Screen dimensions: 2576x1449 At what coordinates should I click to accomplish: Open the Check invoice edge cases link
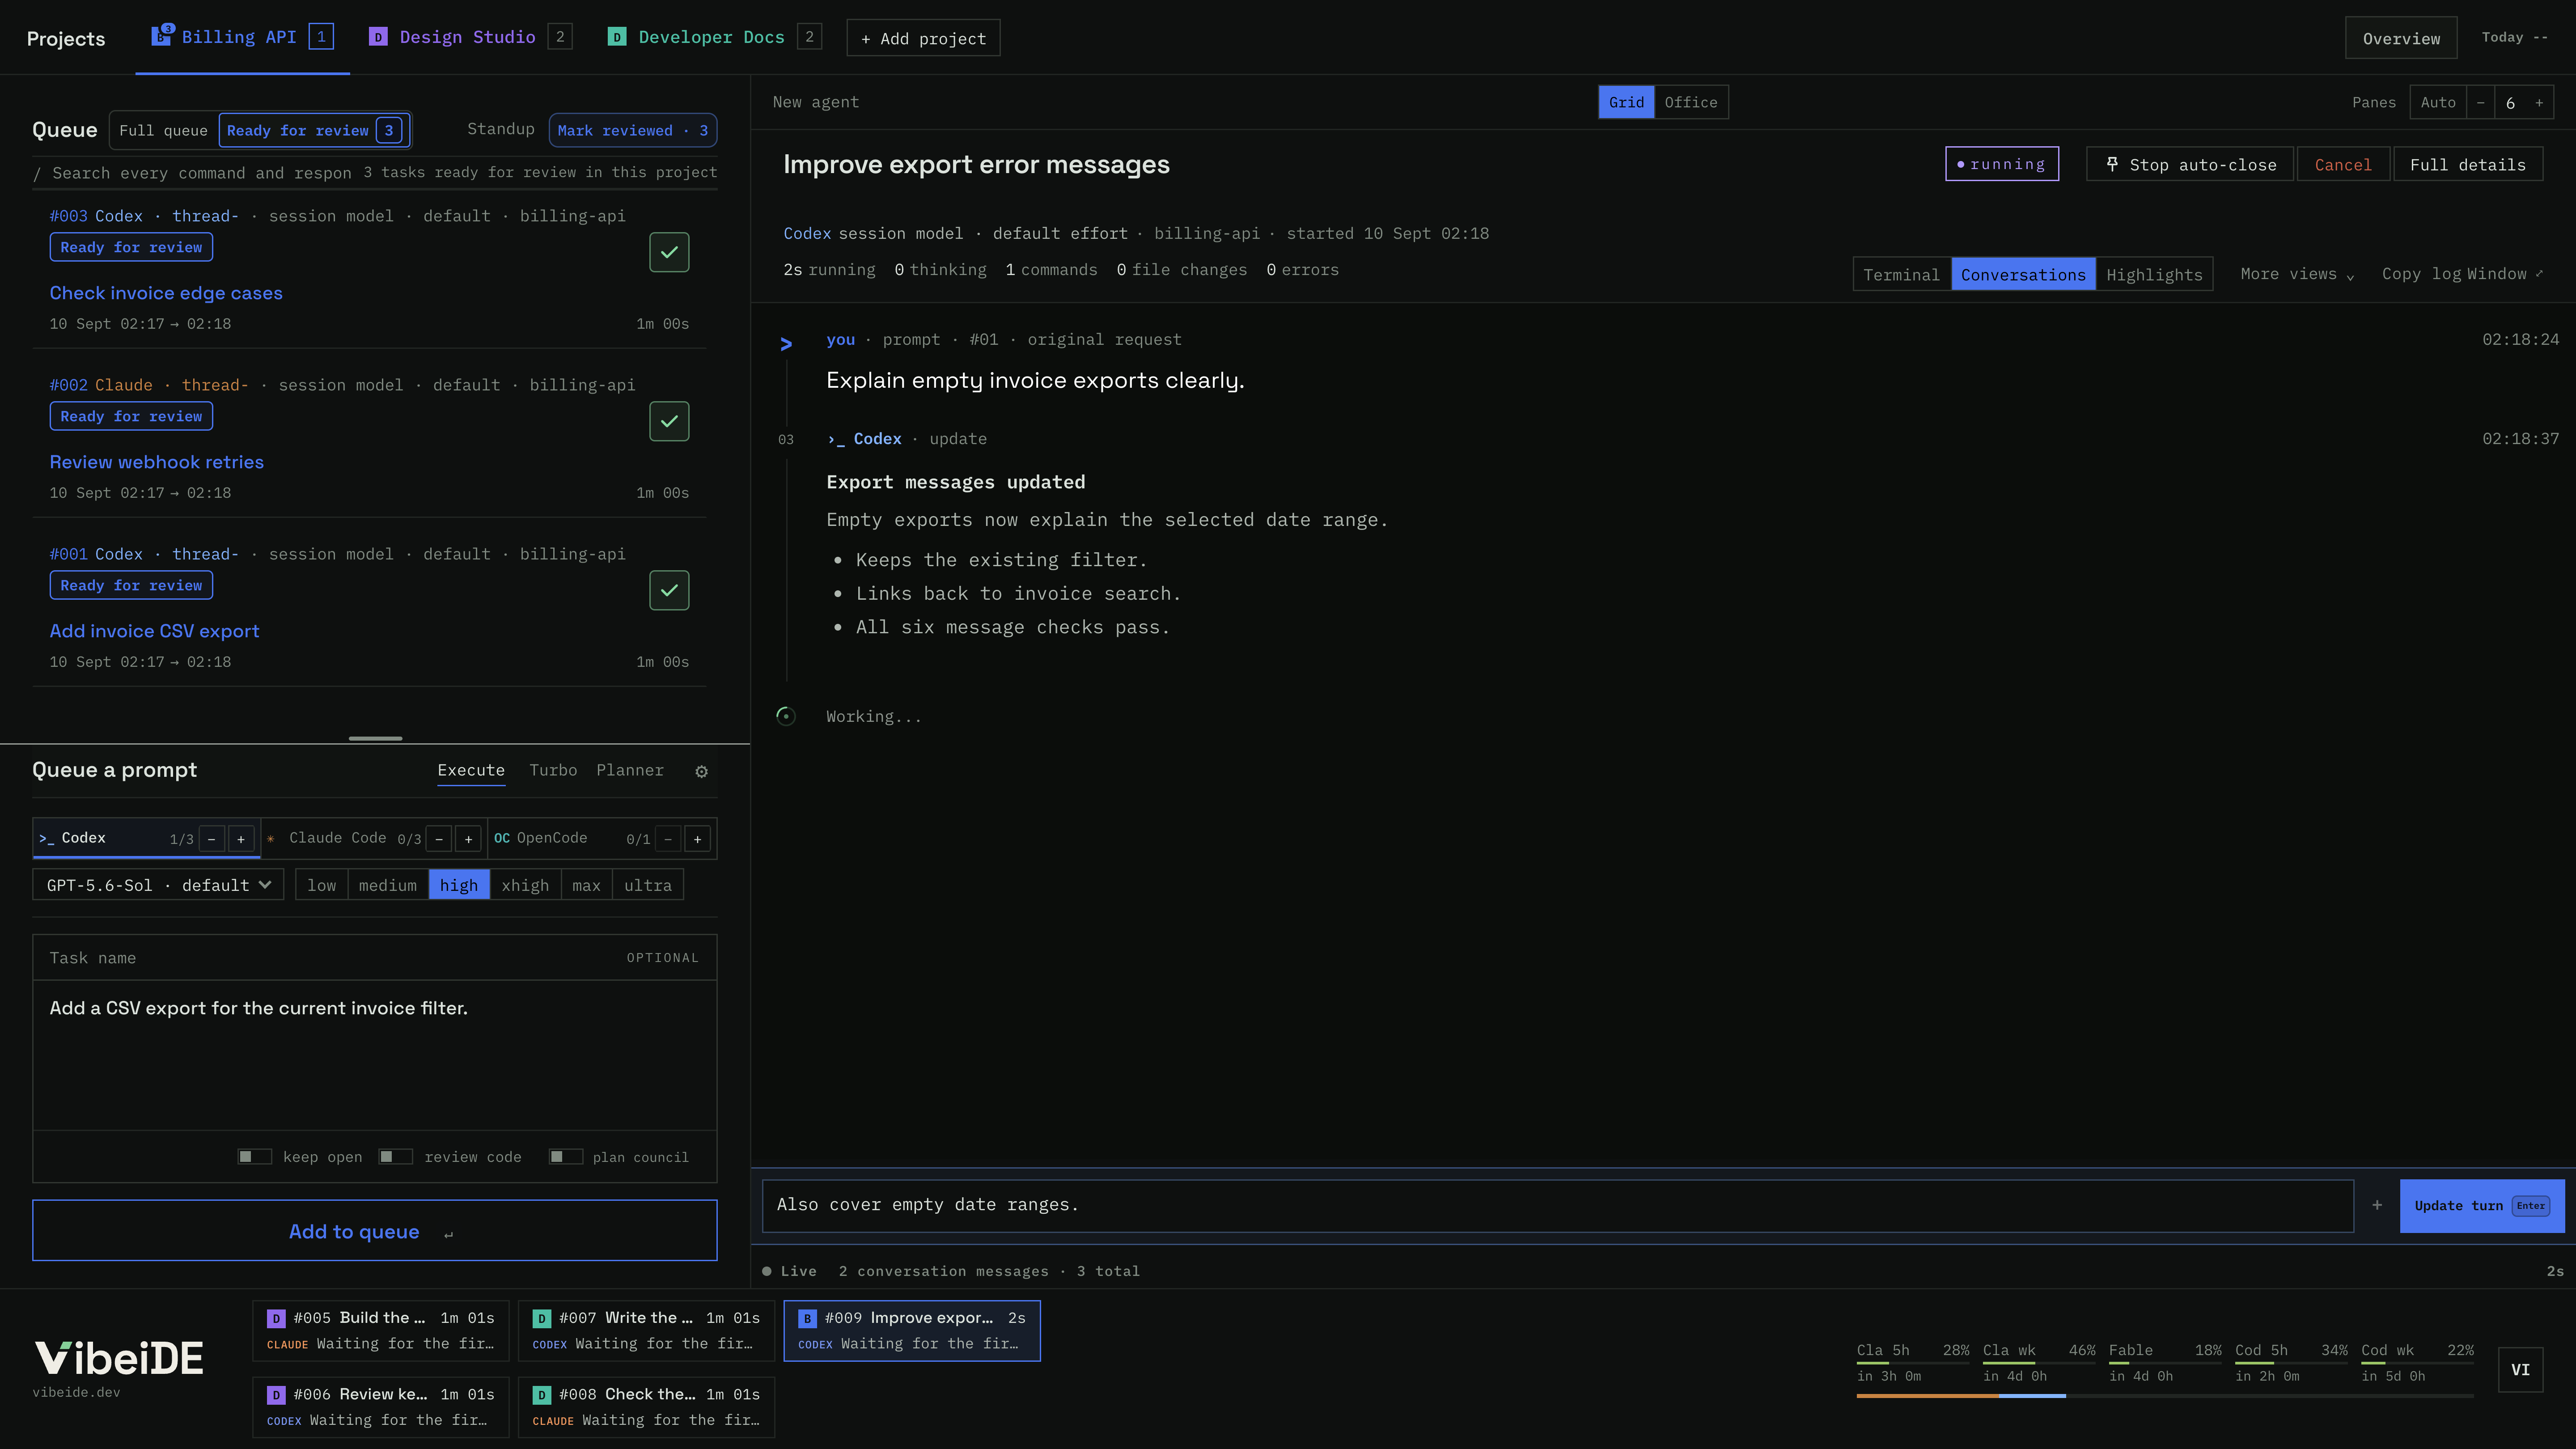pos(166,293)
